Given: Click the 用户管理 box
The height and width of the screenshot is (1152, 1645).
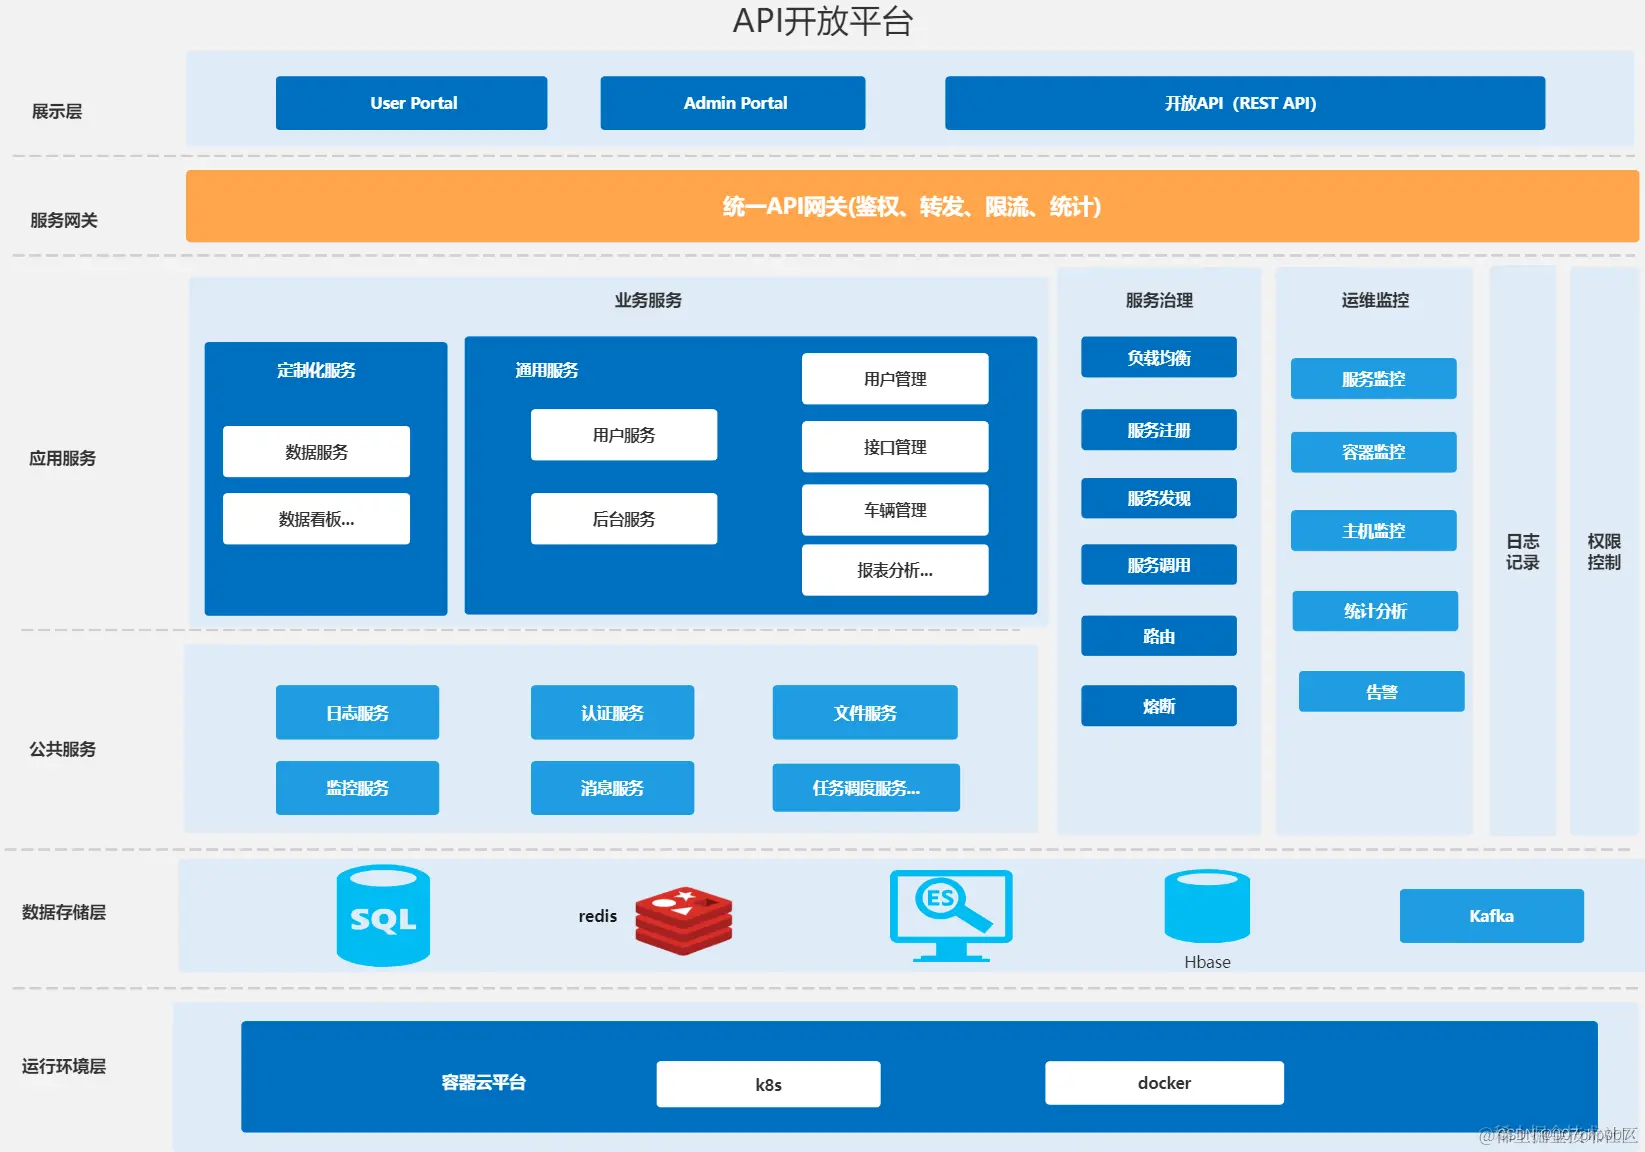Looking at the screenshot, I should [895, 379].
